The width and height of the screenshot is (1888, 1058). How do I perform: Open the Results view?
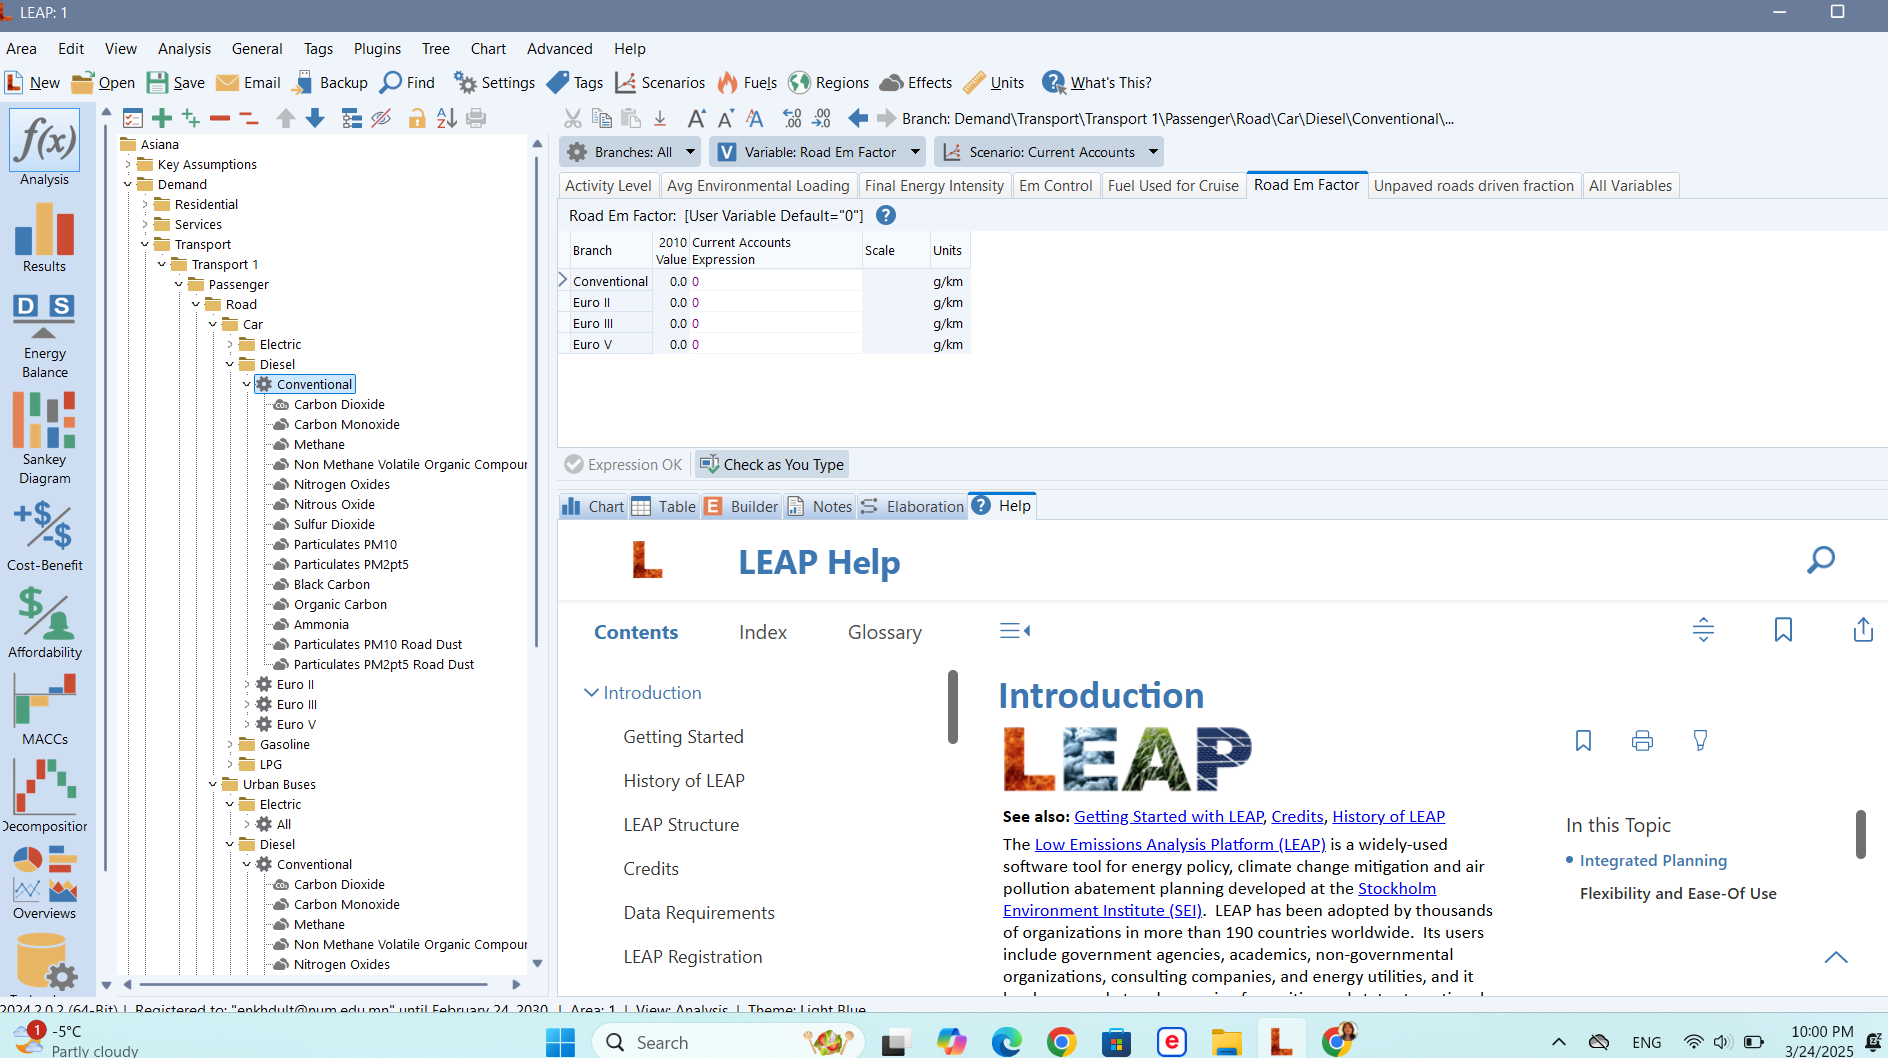tap(44, 238)
